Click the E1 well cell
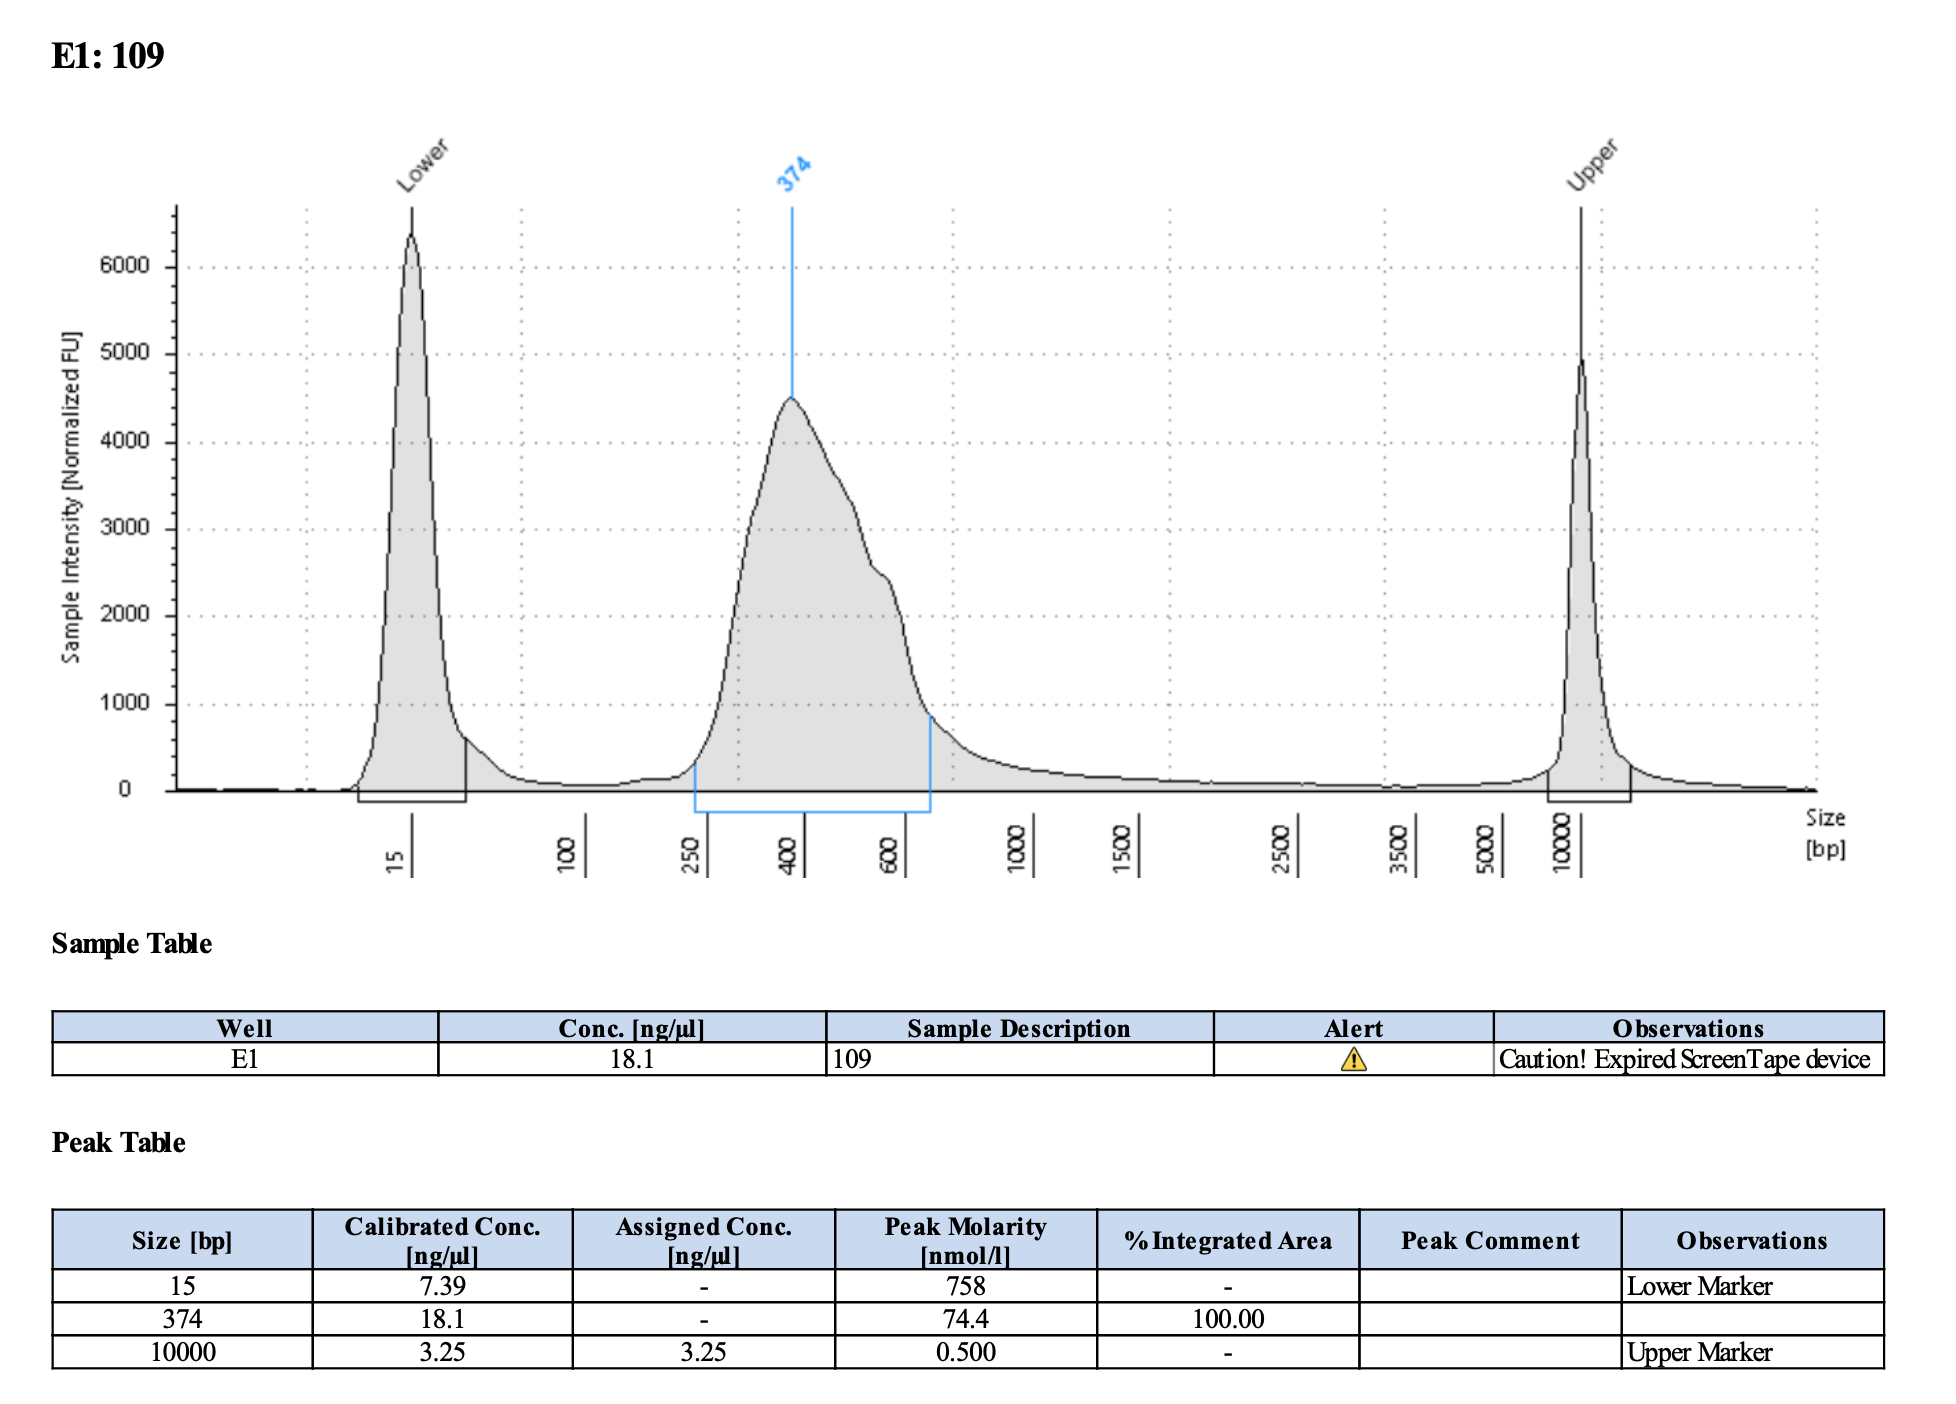Viewport: 1956px width, 1404px height. 244,1059
